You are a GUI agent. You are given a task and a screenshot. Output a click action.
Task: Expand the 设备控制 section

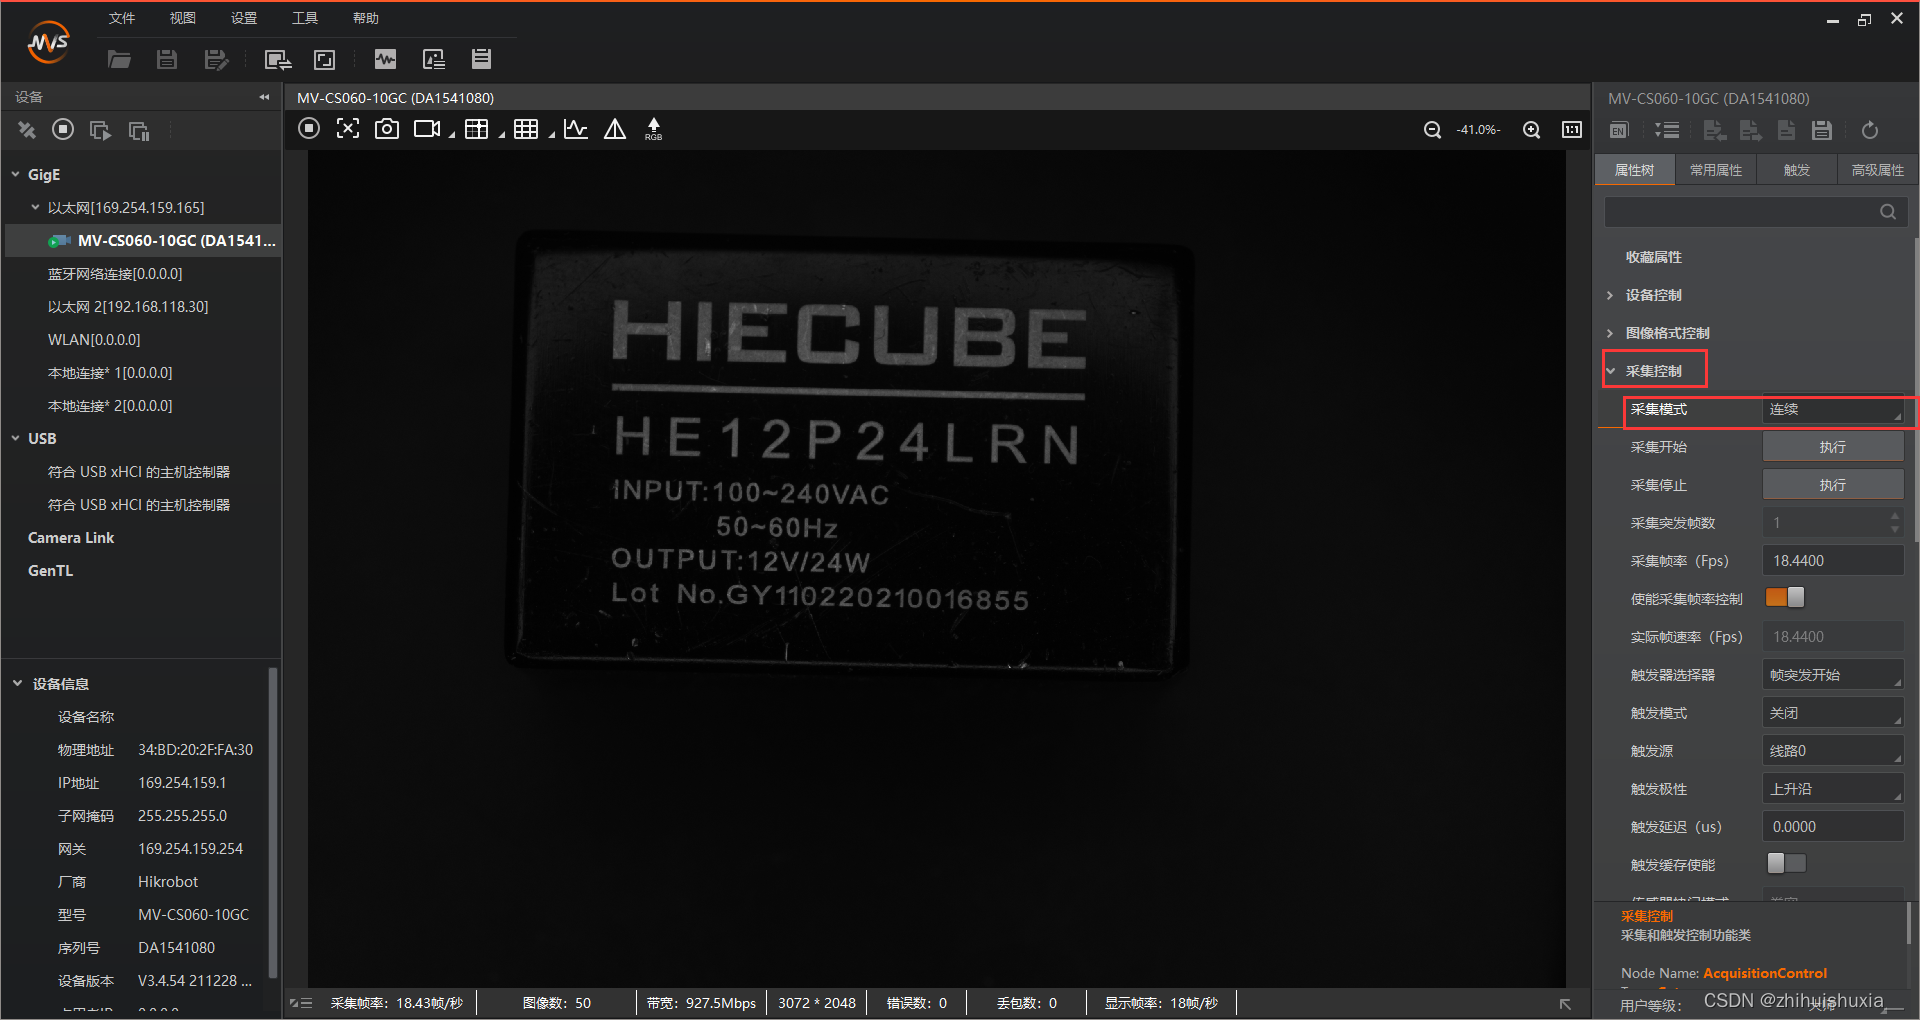pos(1610,295)
